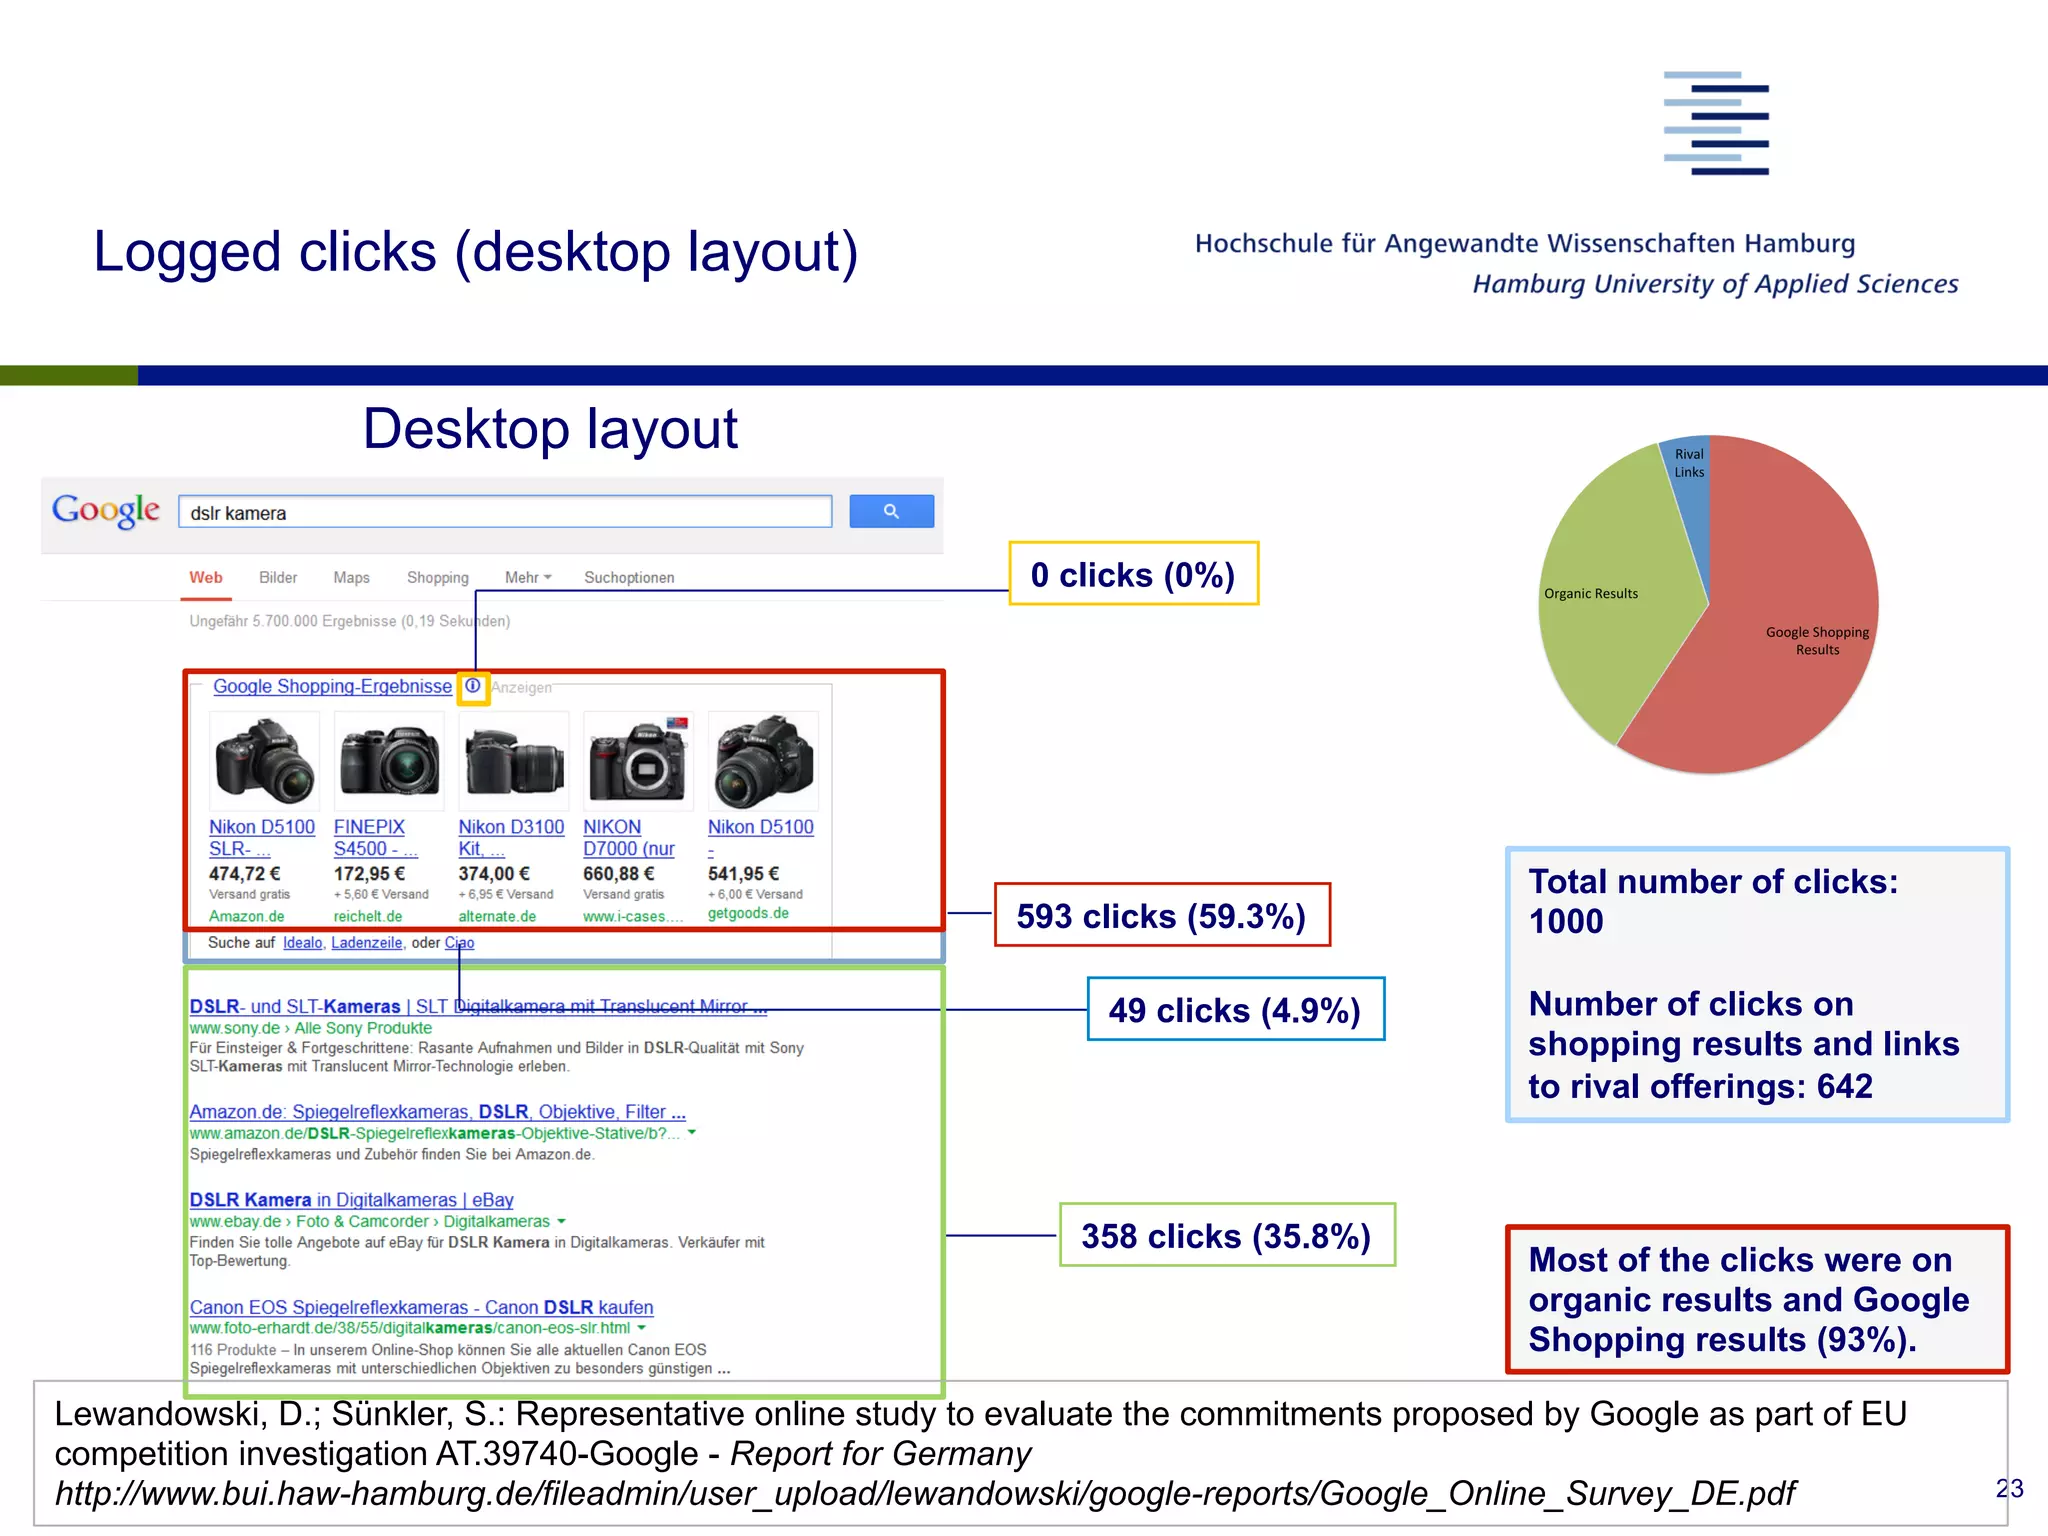This screenshot has width=2048, height=1536.
Task: Open Suchoptionen search options
Action: click(629, 578)
